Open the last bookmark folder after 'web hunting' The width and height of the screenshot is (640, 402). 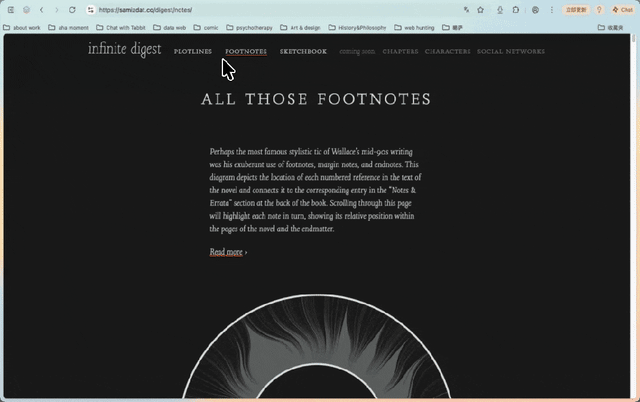(453, 28)
